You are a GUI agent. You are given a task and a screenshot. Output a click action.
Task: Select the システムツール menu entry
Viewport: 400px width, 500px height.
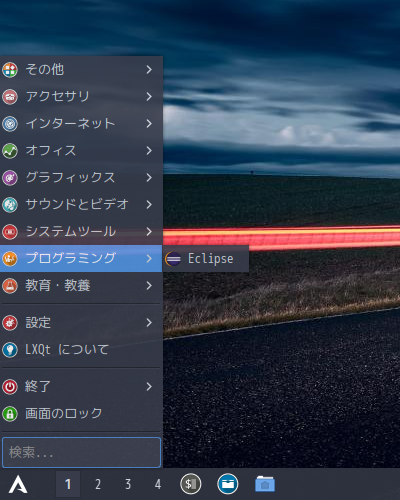(x=81, y=231)
